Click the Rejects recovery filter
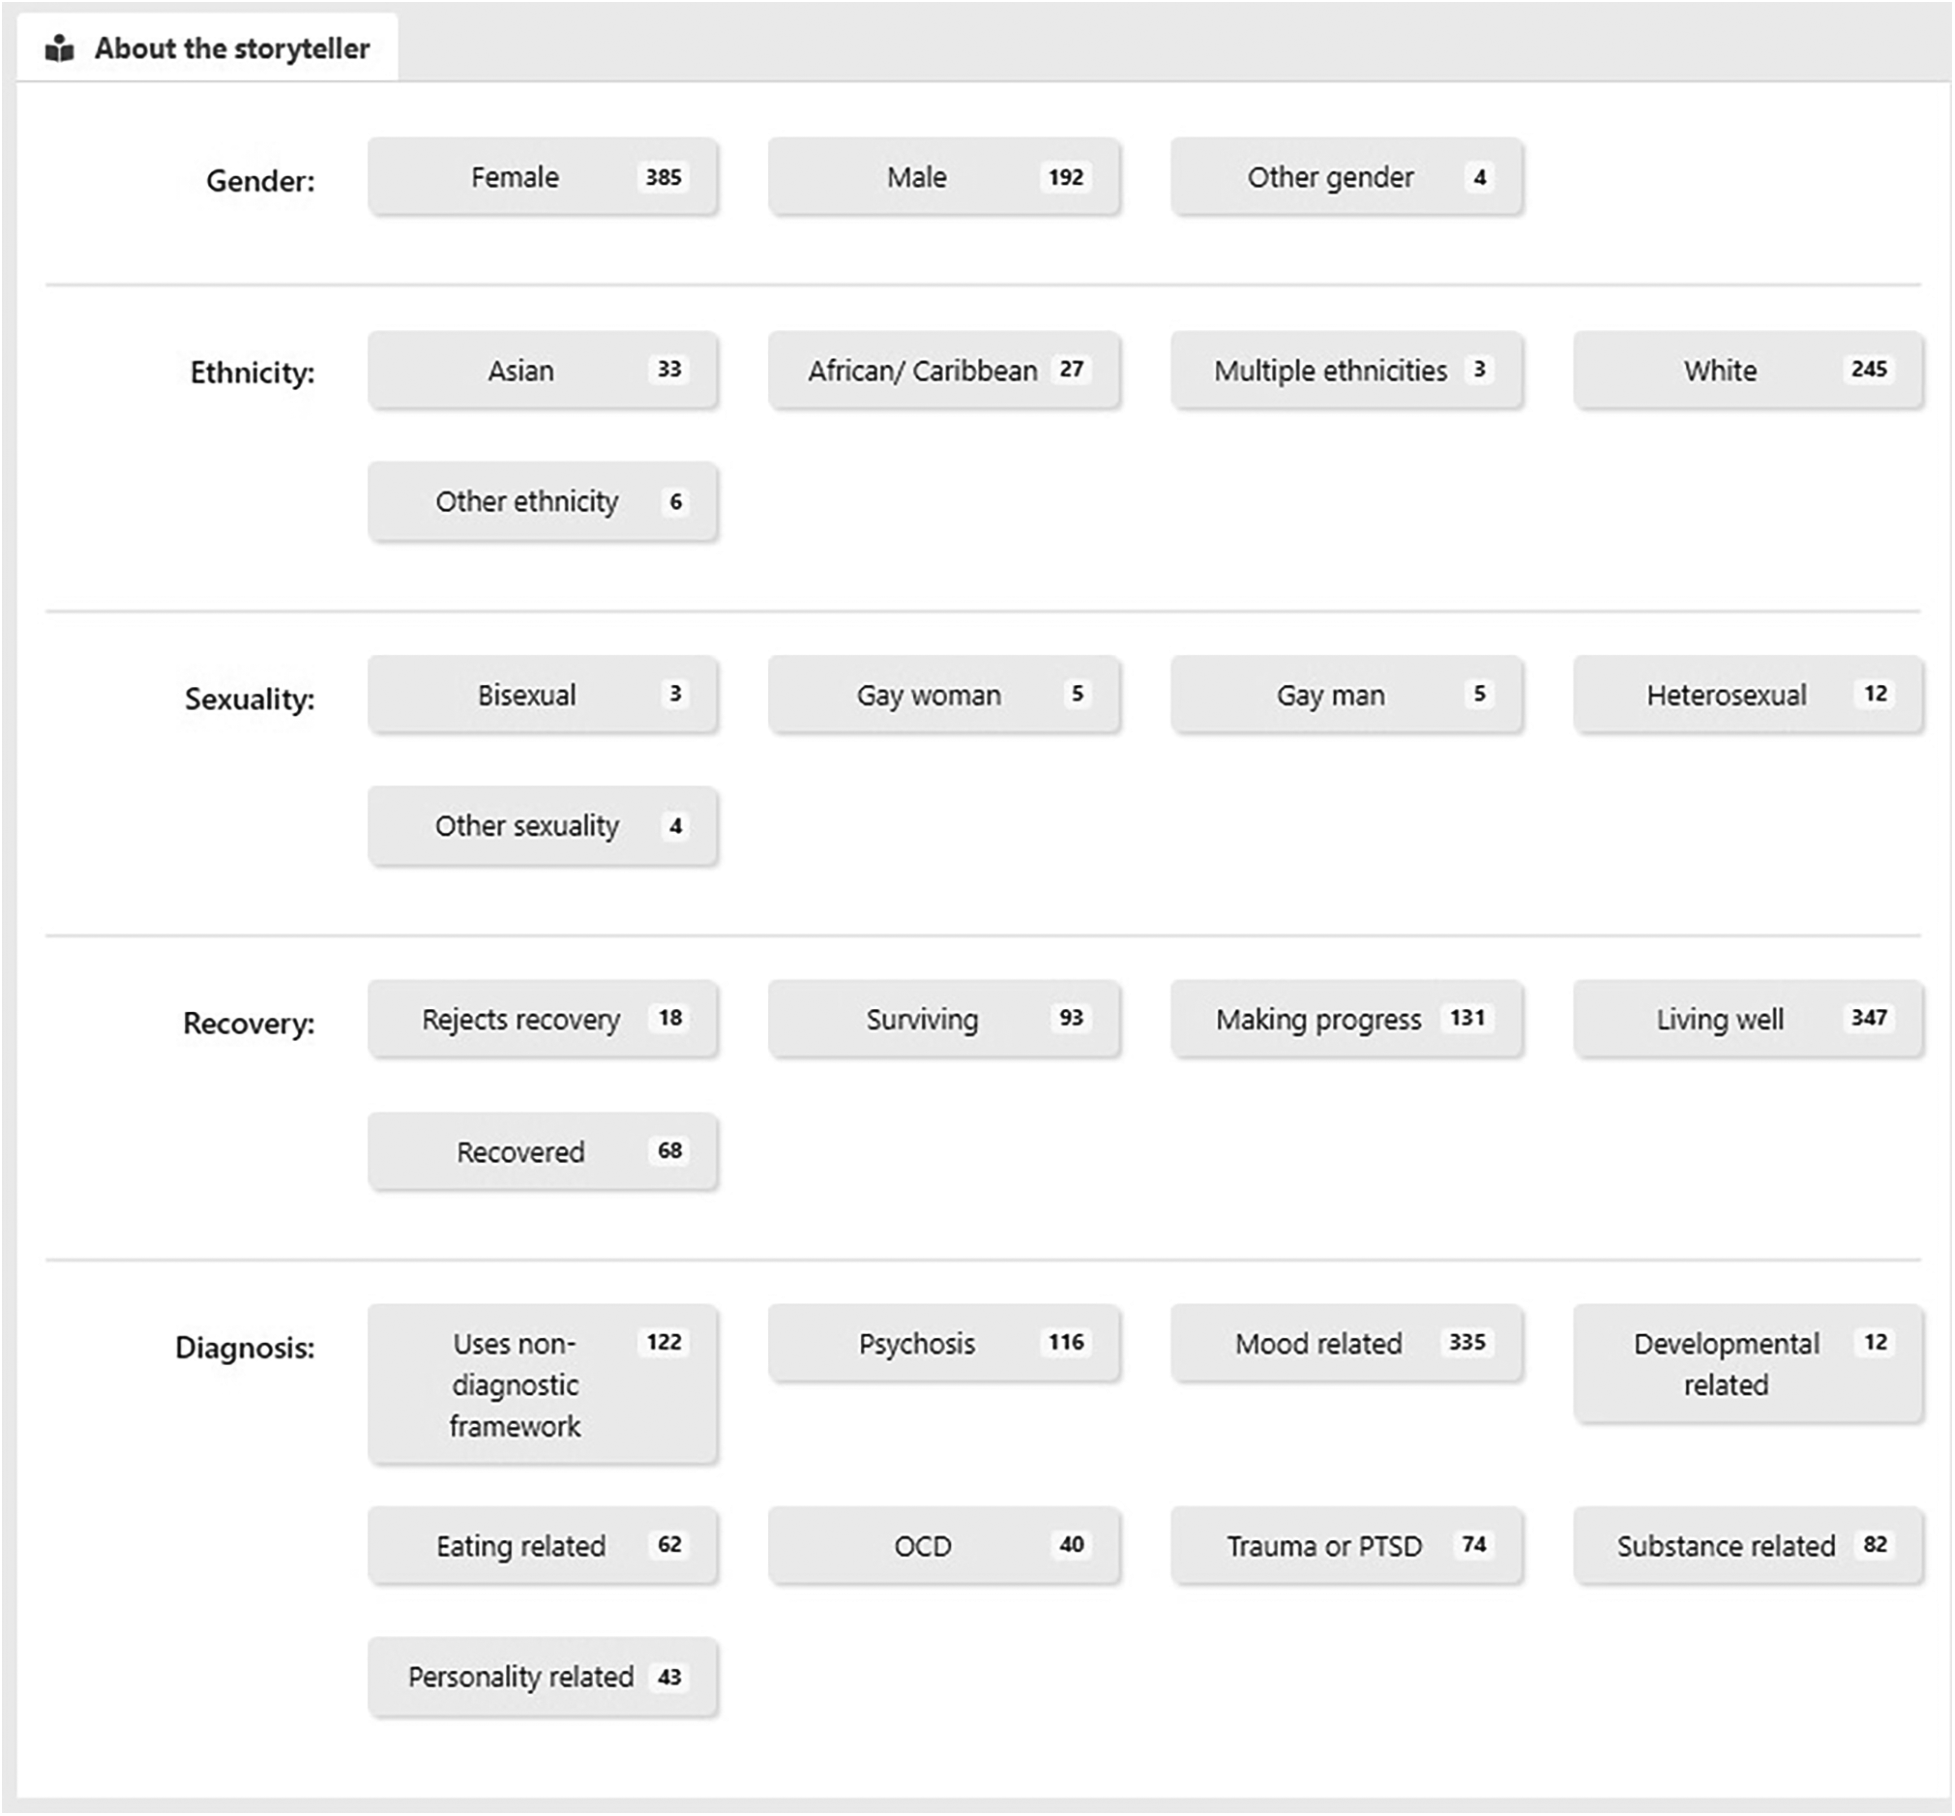This screenshot has height=1816, width=1955. point(542,1019)
